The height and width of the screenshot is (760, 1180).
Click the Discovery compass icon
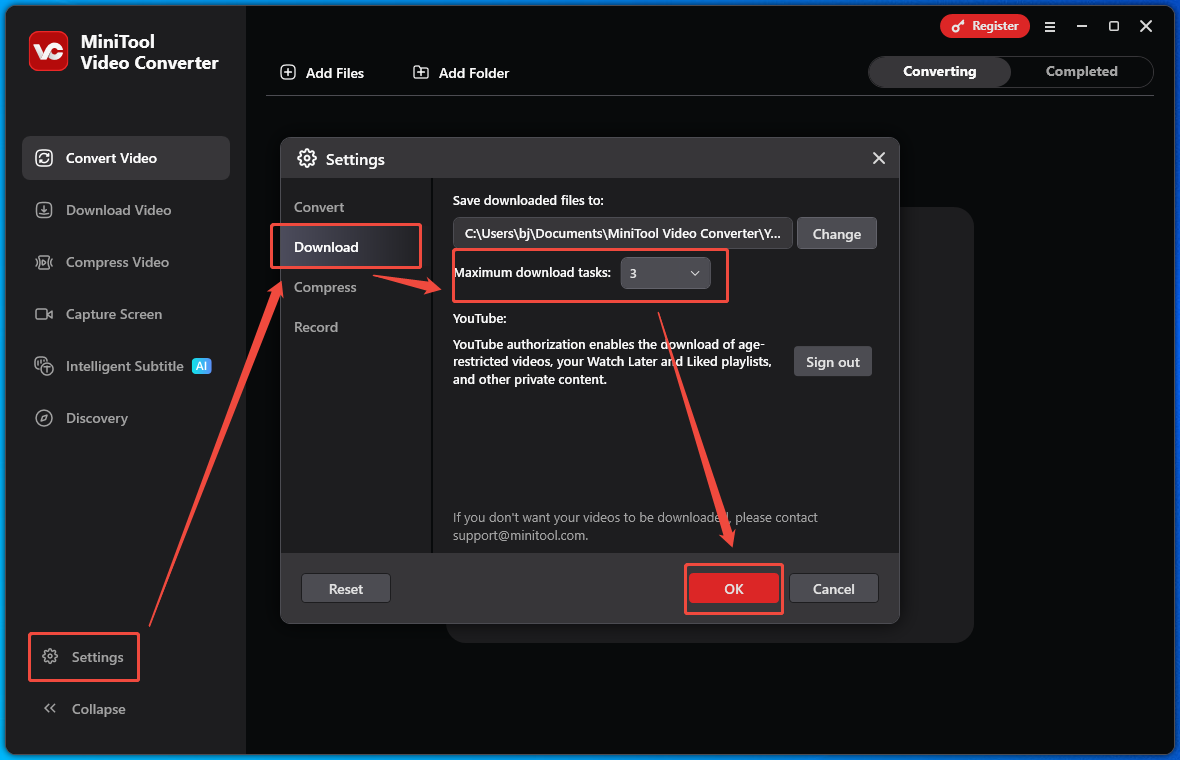tap(44, 418)
